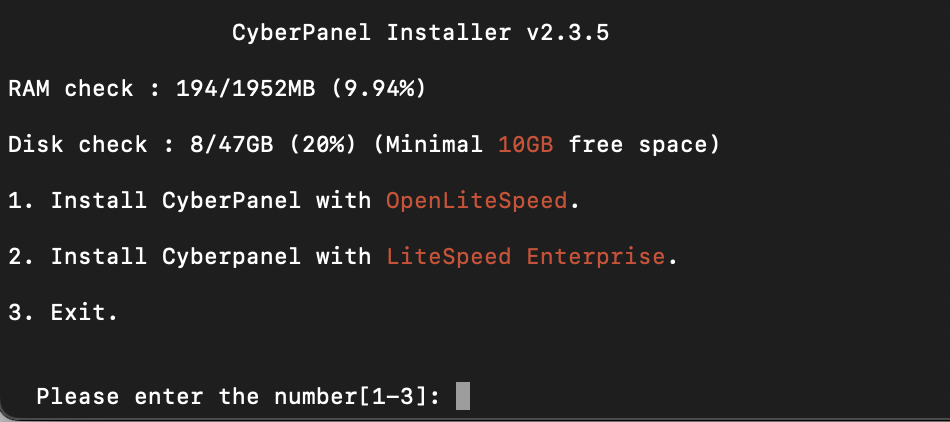The image size is (950, 422).
Task: Click the 194/1952MB RAM value
Action: (245, 89)
